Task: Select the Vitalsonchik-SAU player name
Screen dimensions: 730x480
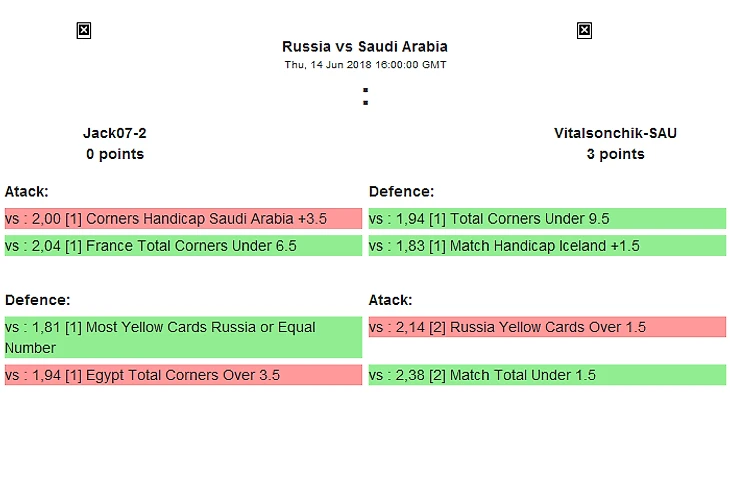Action: coord(615,133)
